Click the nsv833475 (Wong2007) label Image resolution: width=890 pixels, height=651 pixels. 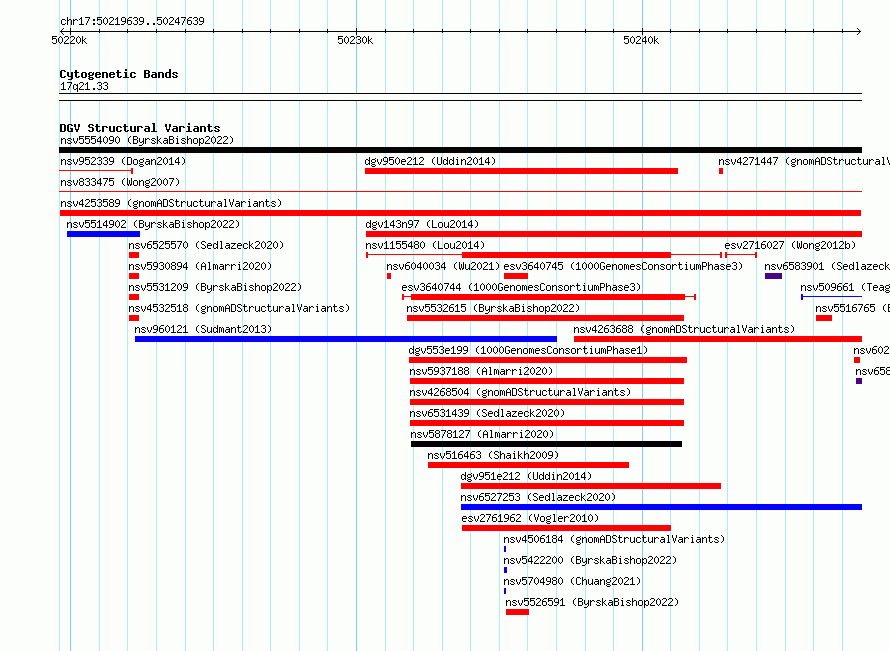(120, 182)
